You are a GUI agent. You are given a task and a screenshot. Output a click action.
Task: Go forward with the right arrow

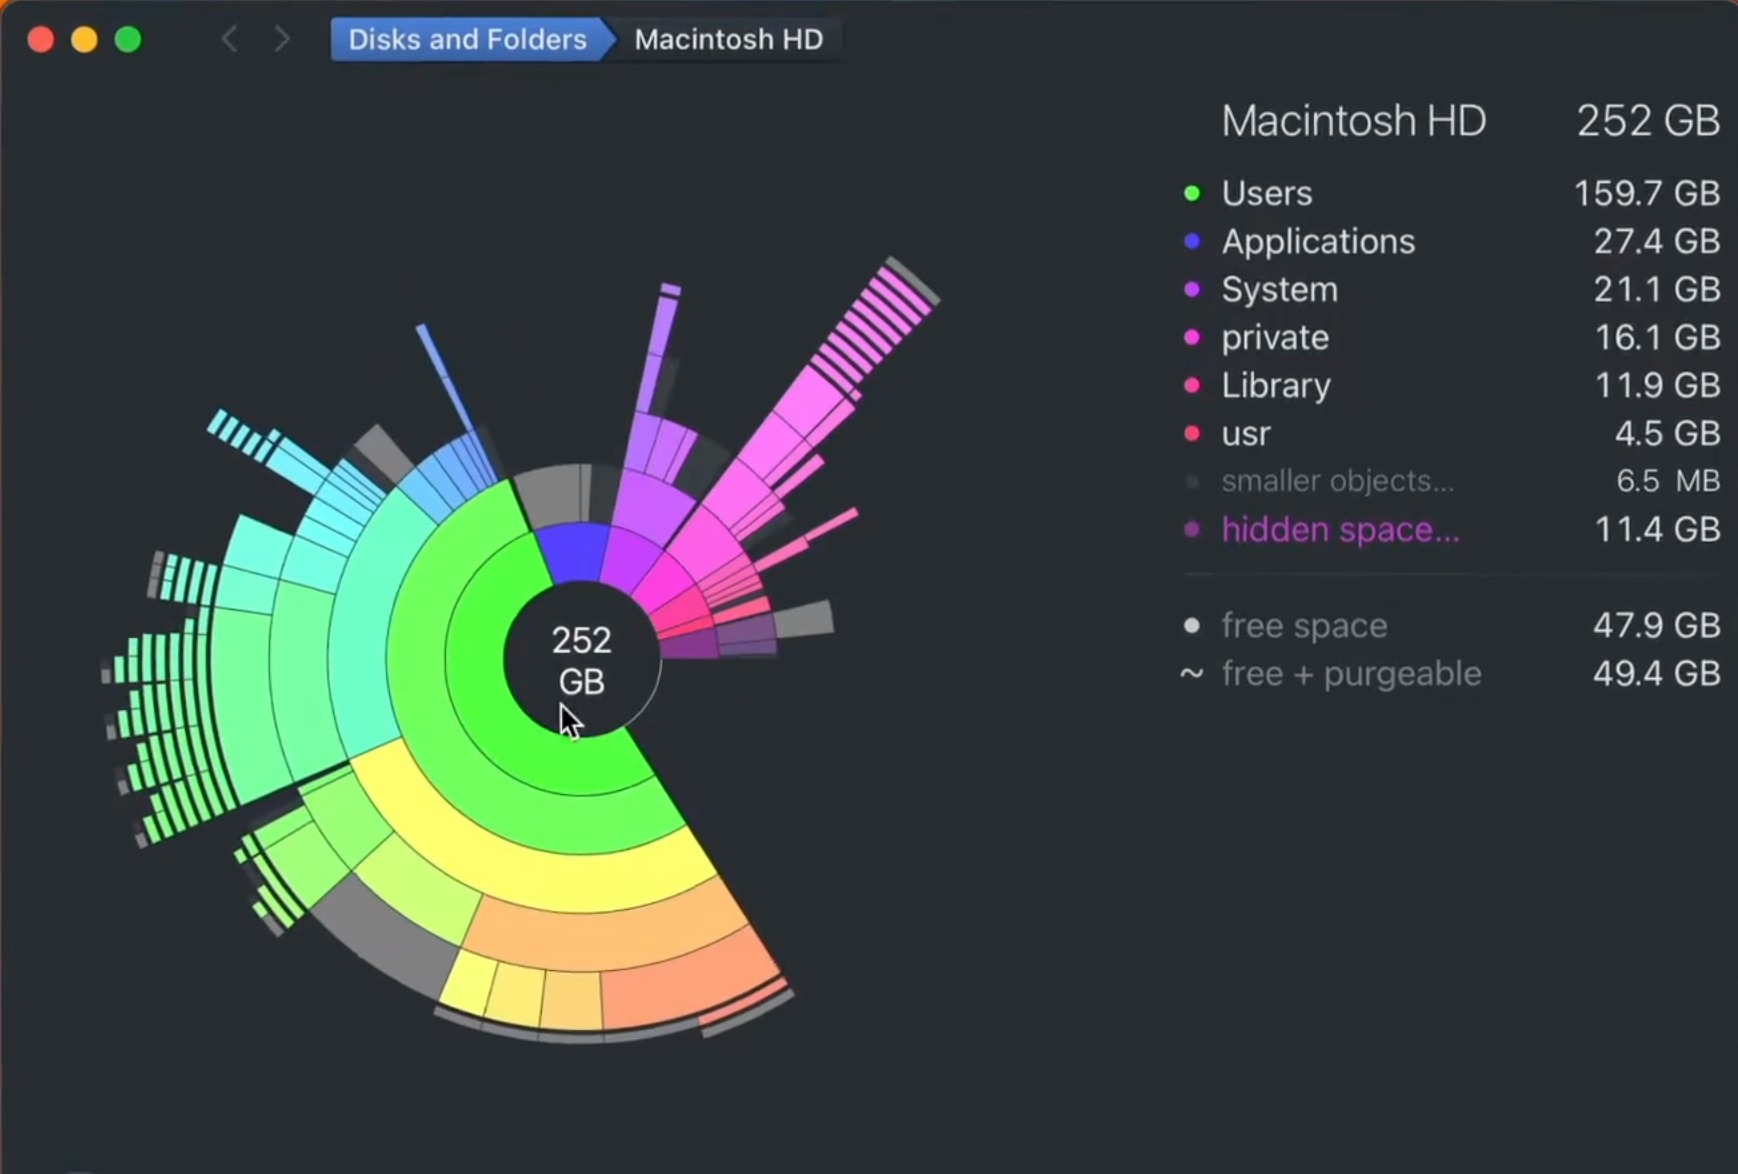(282, 39)
